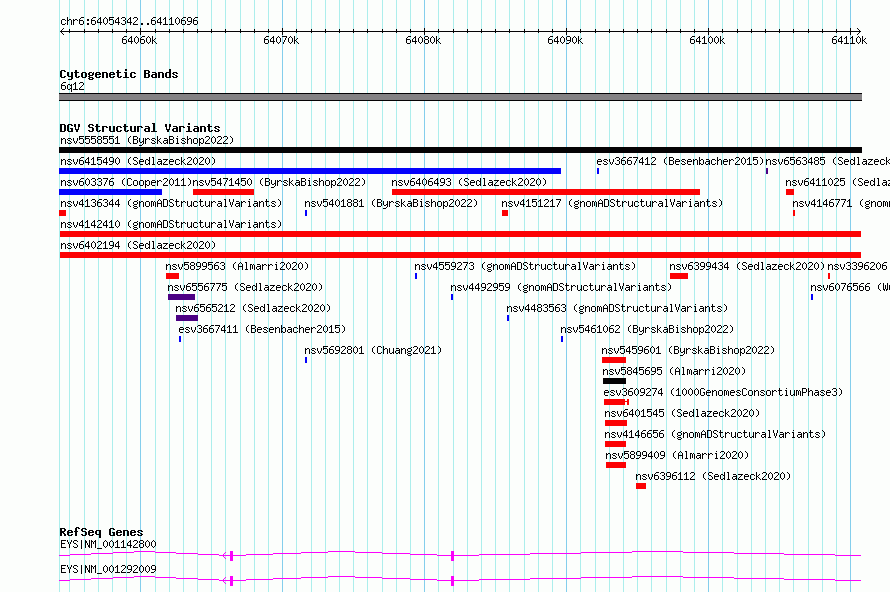Select the red nsv5899563 variant bar
The image size is (890, 592).
tap(172, 276)
